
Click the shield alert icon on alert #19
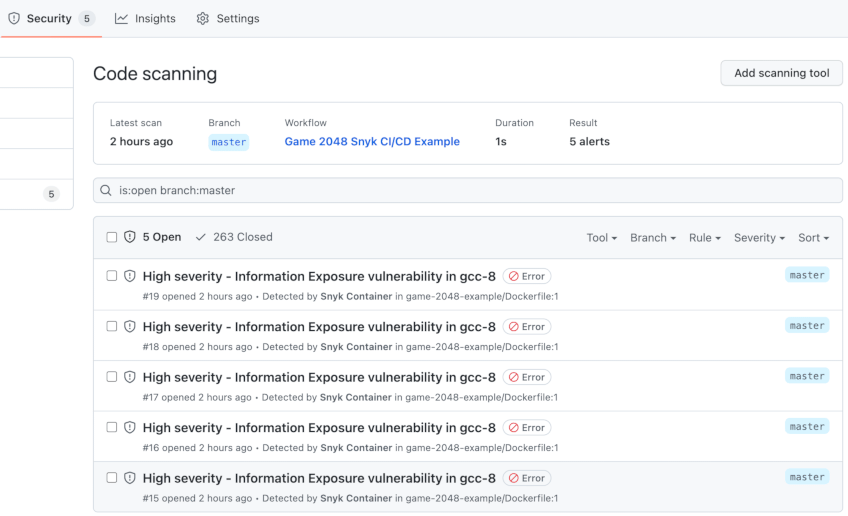(x=130, y=276)
